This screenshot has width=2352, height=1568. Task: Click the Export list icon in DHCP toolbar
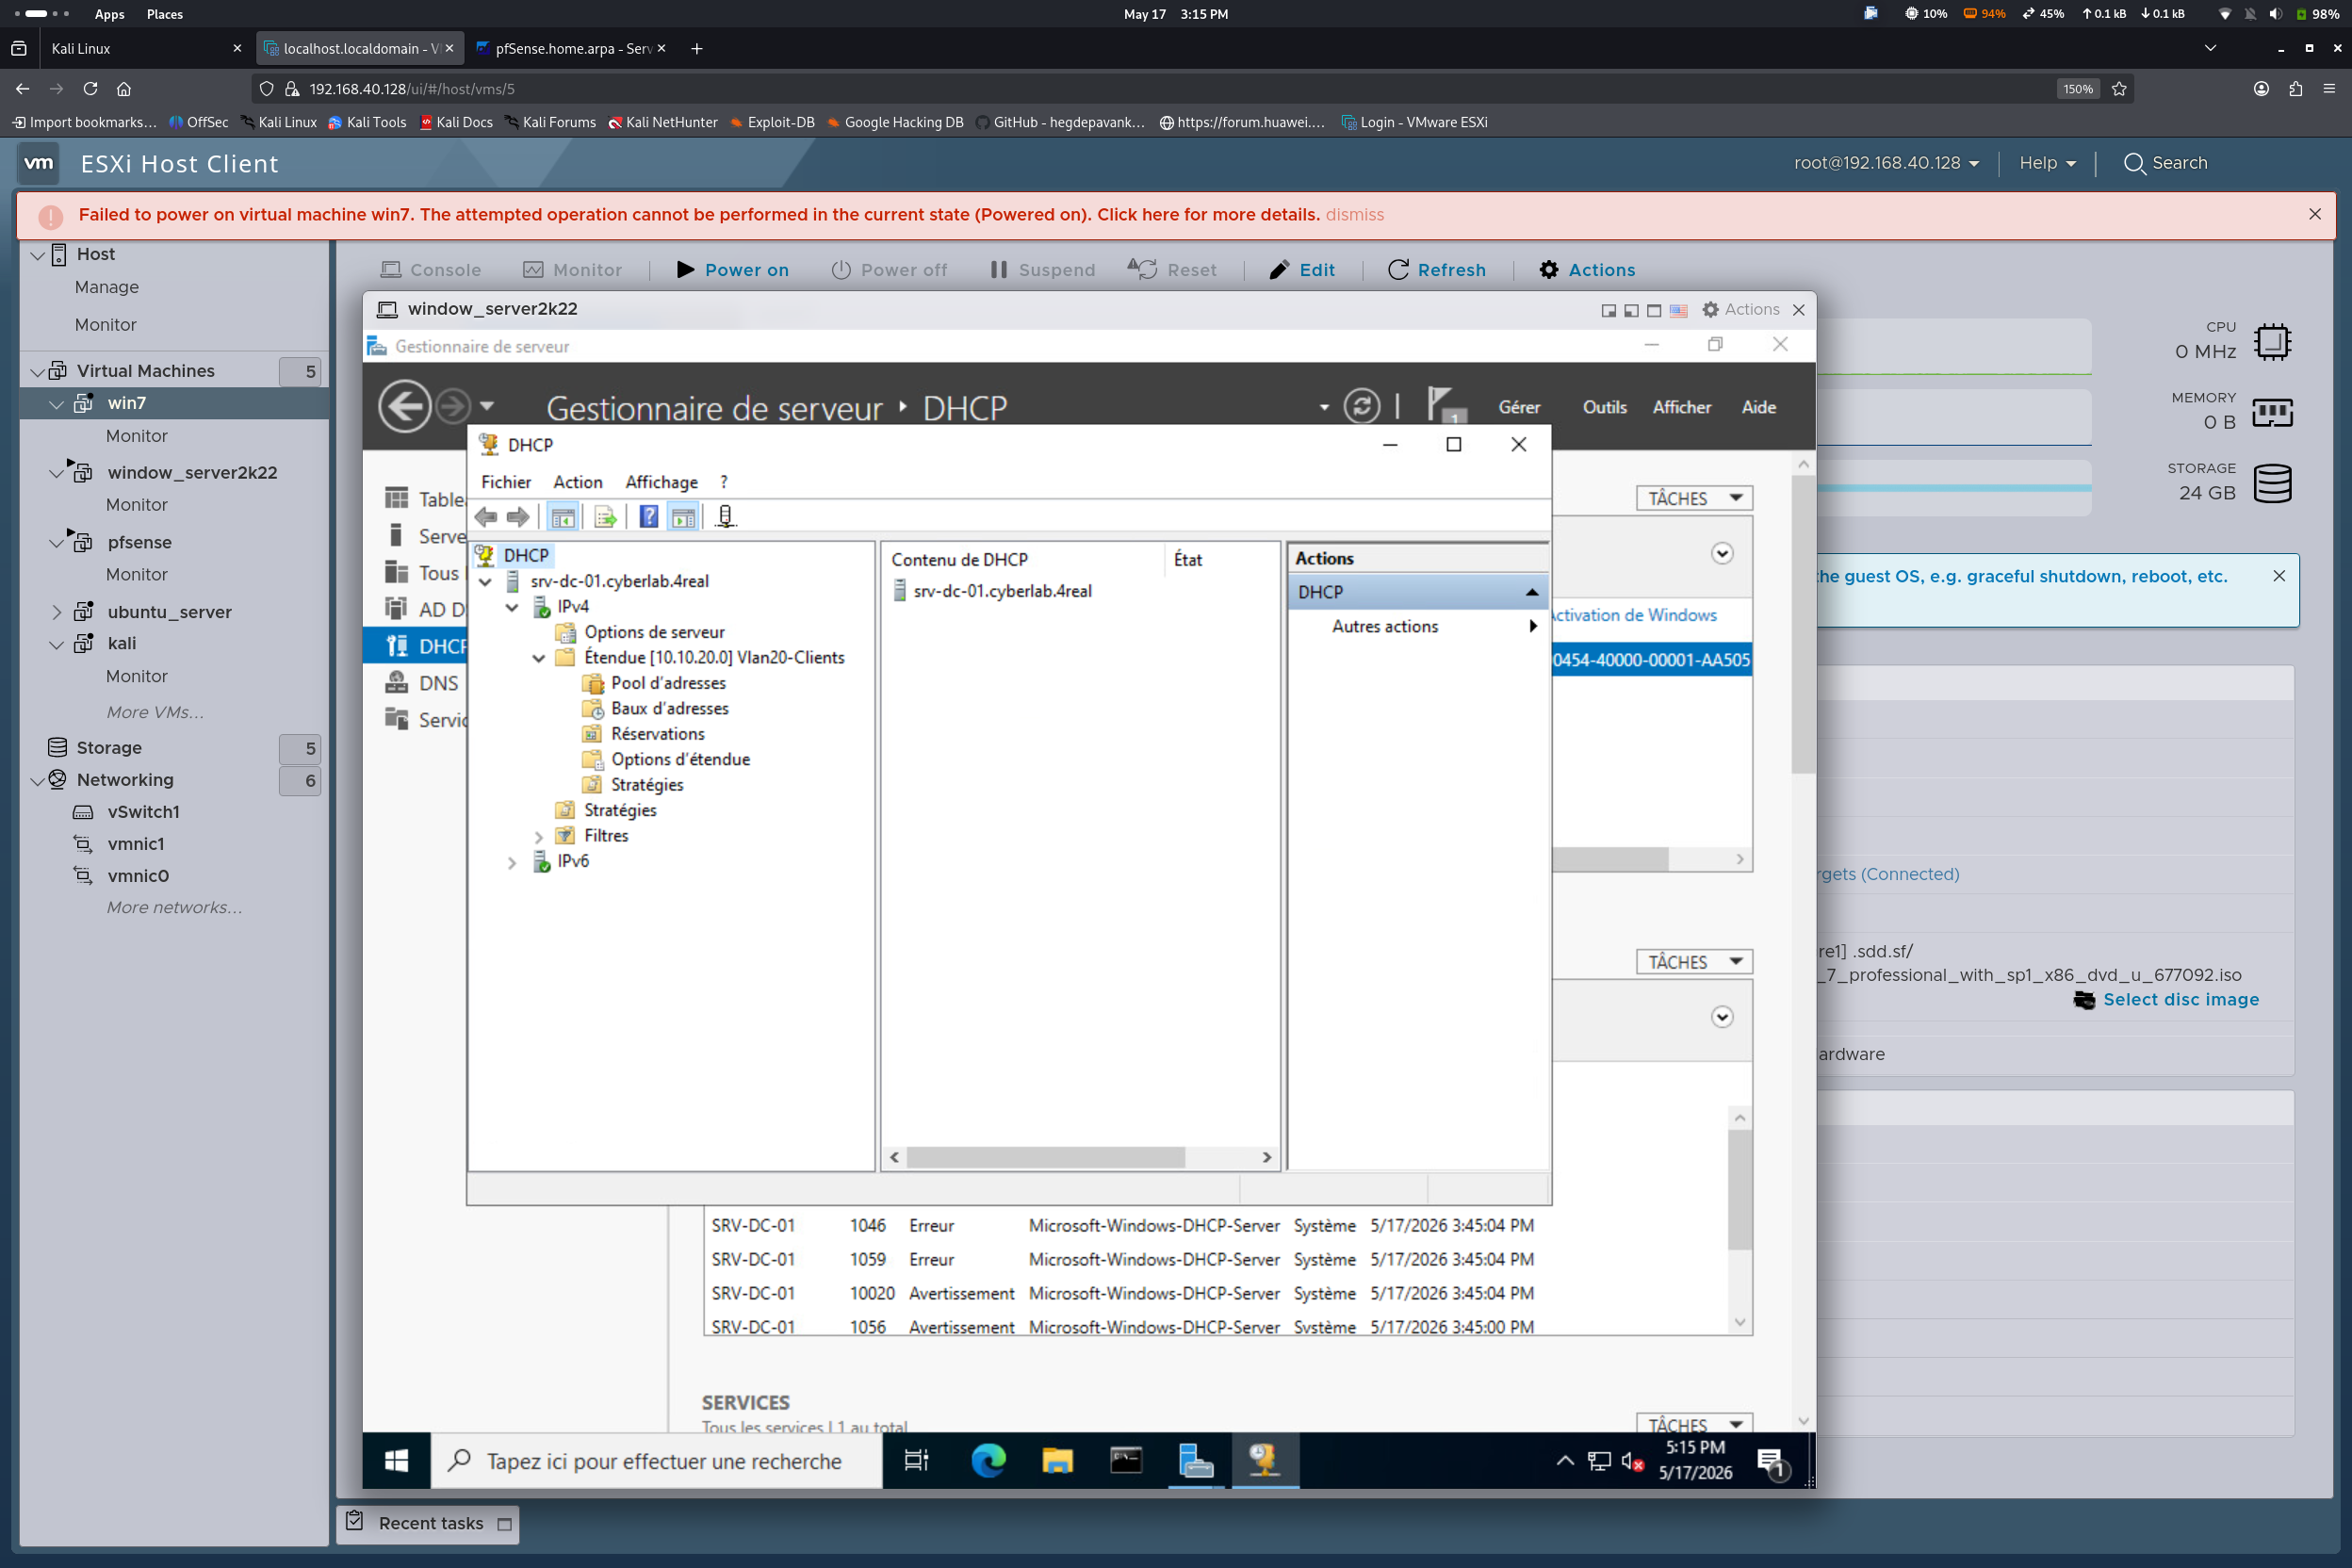click(x=605, y=517)
